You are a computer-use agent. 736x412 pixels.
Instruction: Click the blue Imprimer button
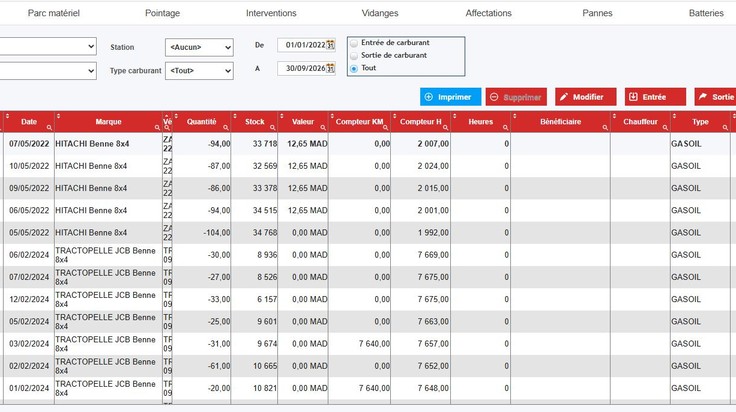point(451,97)
